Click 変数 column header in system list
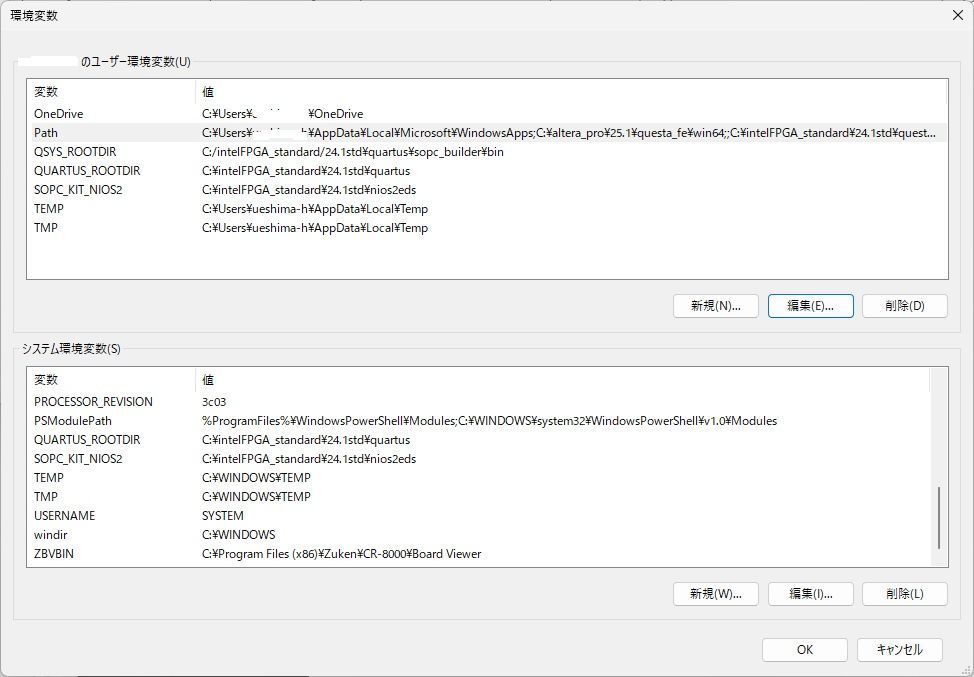Screen dimensions: 974x677 111,379
